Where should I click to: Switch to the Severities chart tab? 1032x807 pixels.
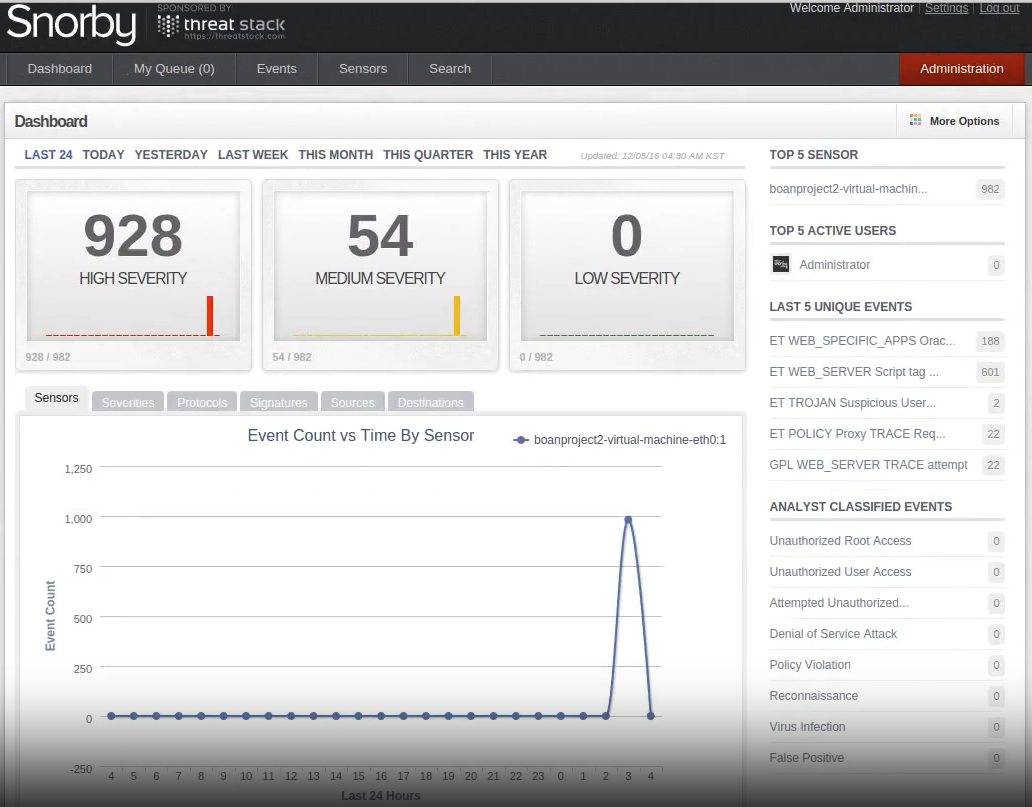[x=128, y=402]
